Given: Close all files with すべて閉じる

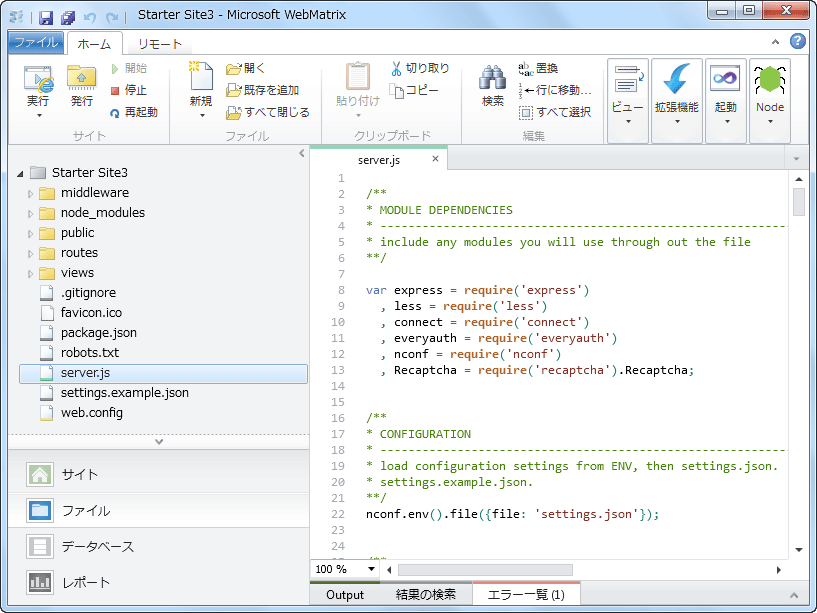Looking at the screenshot, I should 268,112.
